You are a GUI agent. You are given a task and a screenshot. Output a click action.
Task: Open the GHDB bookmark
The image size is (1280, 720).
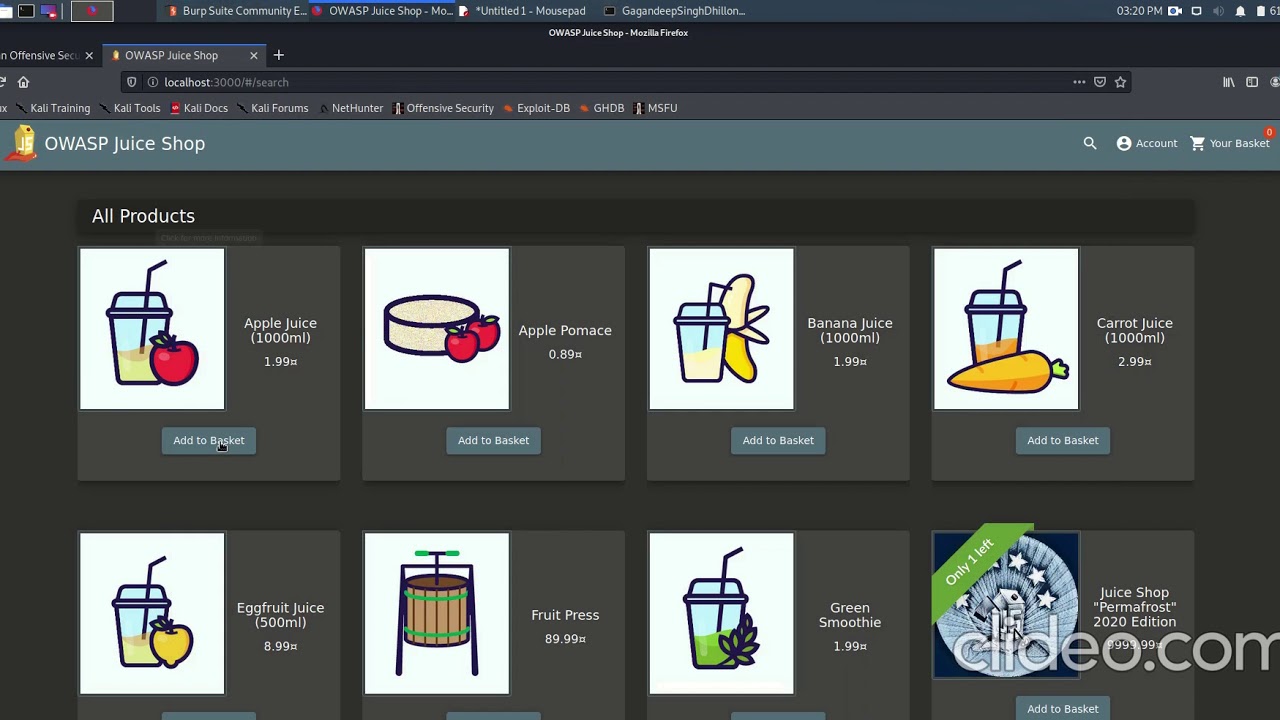click(x=602, y=108)
